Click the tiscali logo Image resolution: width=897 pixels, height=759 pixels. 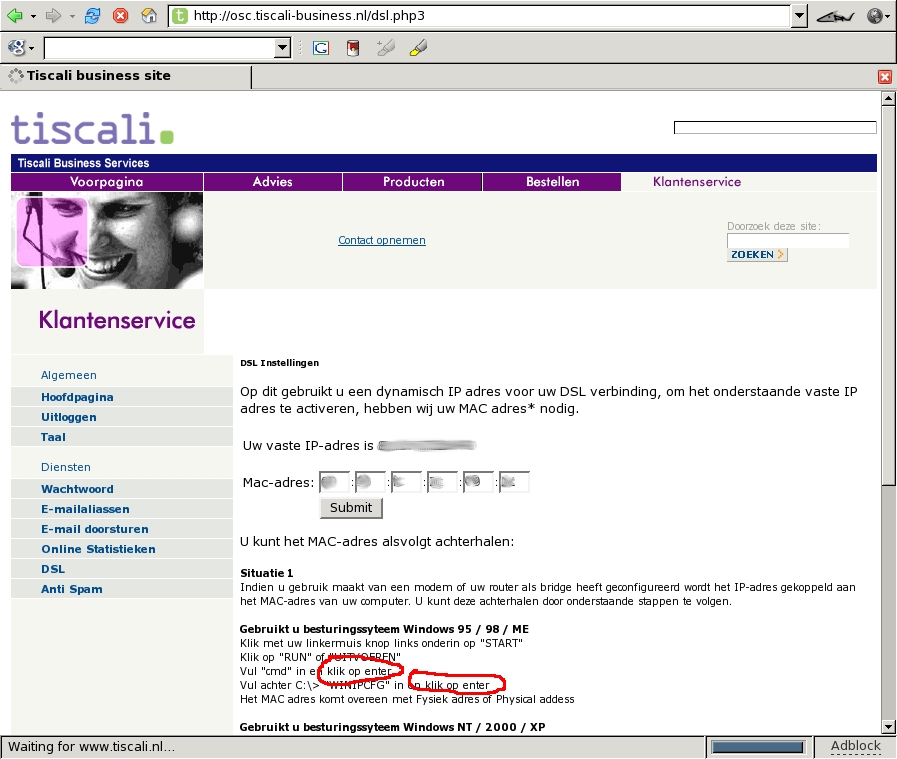(92, 128)
